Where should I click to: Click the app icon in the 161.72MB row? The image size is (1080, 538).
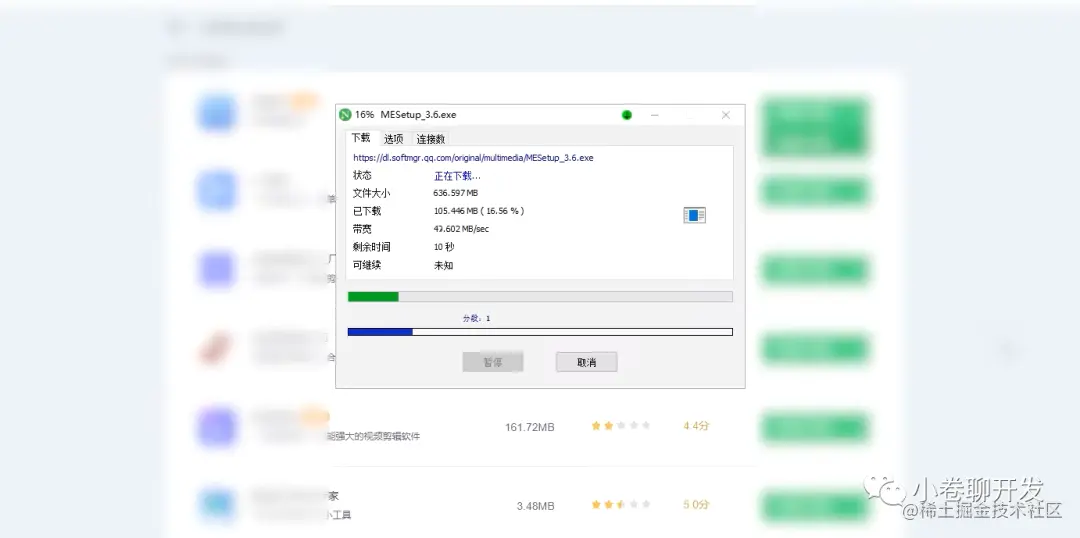(217, 426)
